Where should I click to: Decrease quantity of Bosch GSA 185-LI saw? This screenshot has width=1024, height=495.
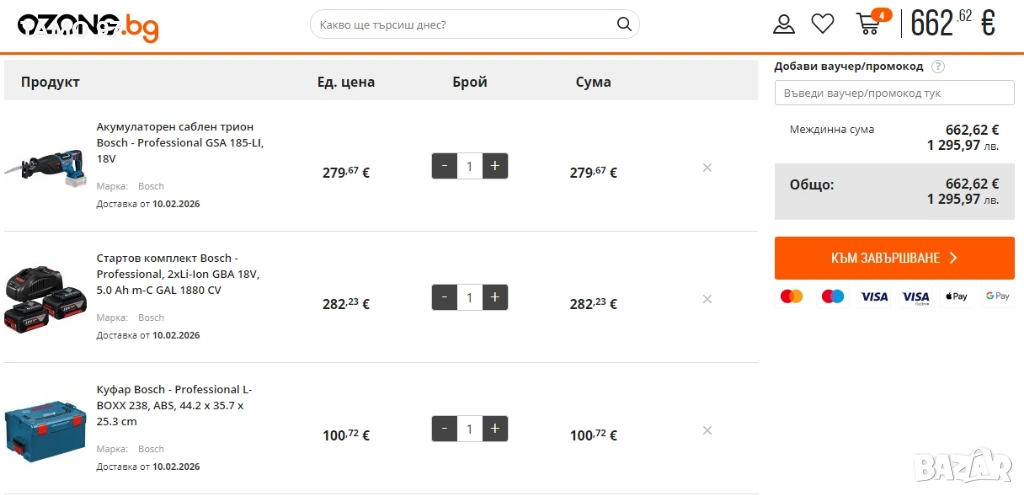coord(444,166)
